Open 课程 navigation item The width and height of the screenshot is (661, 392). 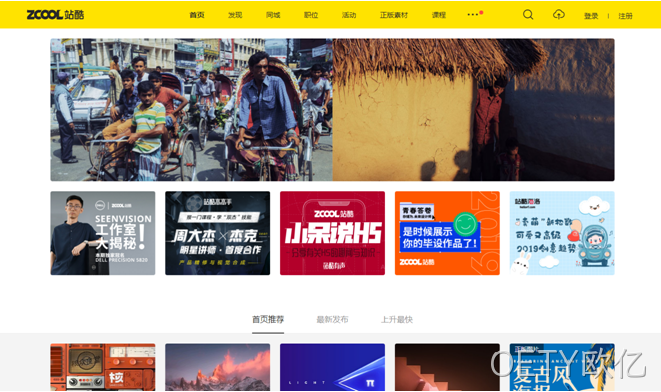point(439,15)
